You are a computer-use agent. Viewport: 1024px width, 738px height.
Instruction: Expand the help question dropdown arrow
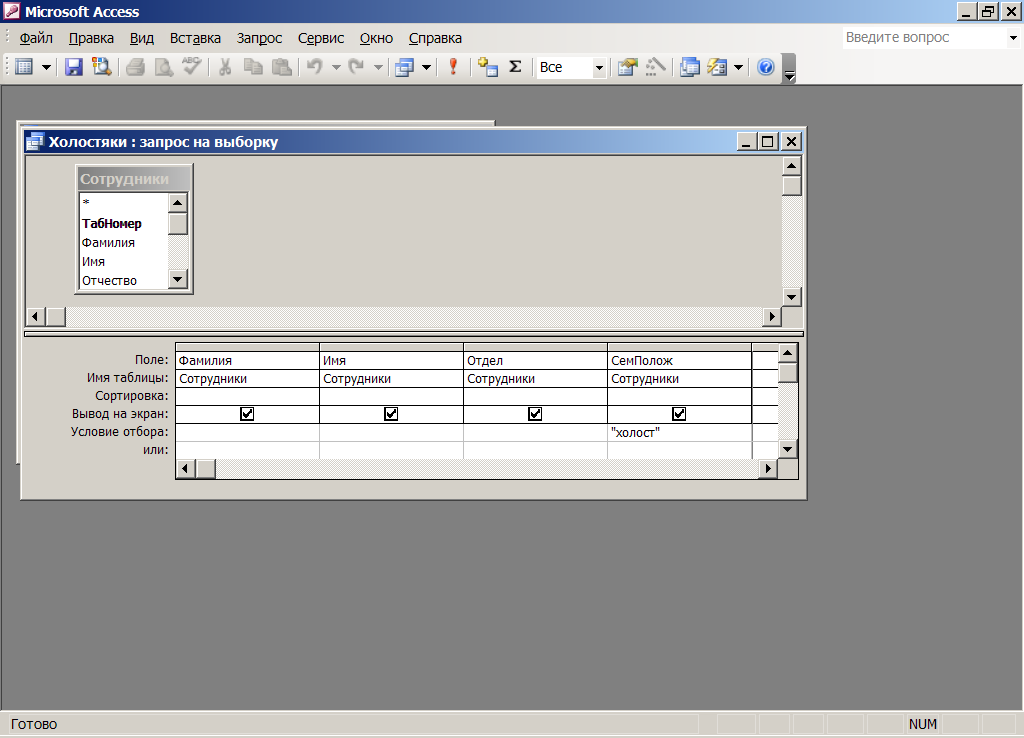[1013, 37]
